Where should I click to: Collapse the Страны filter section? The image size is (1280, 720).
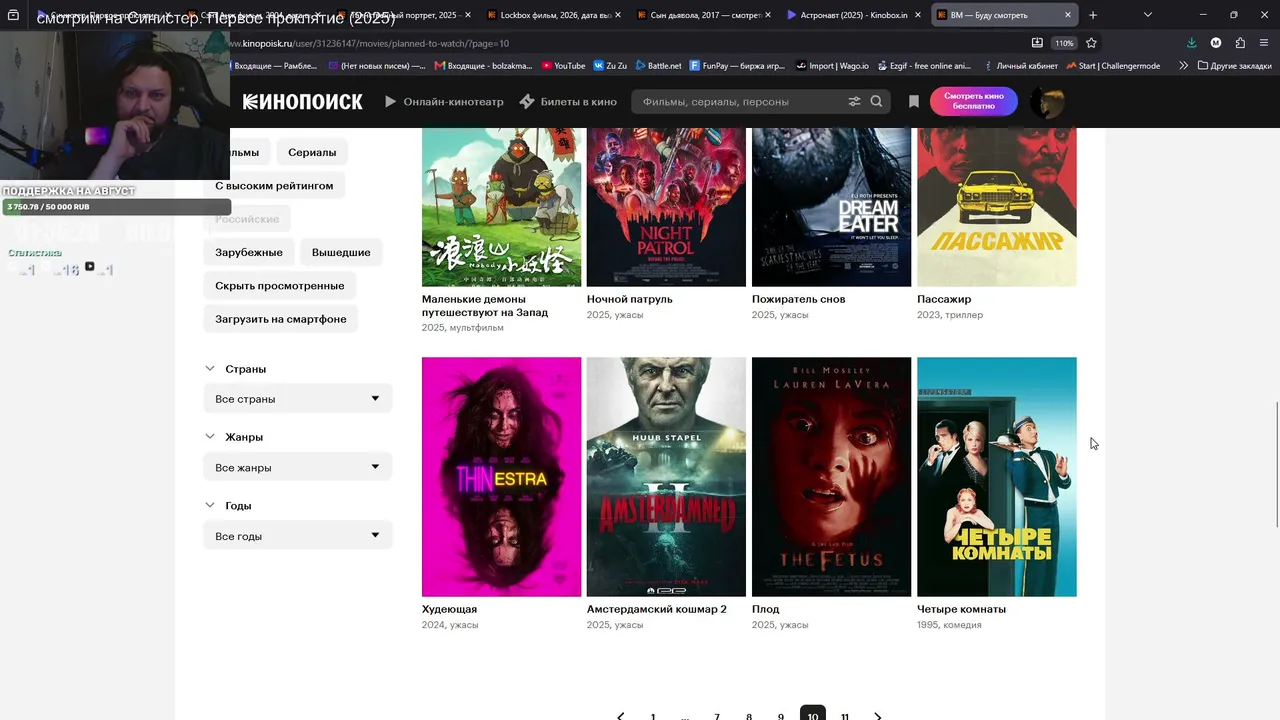[210, 369]
